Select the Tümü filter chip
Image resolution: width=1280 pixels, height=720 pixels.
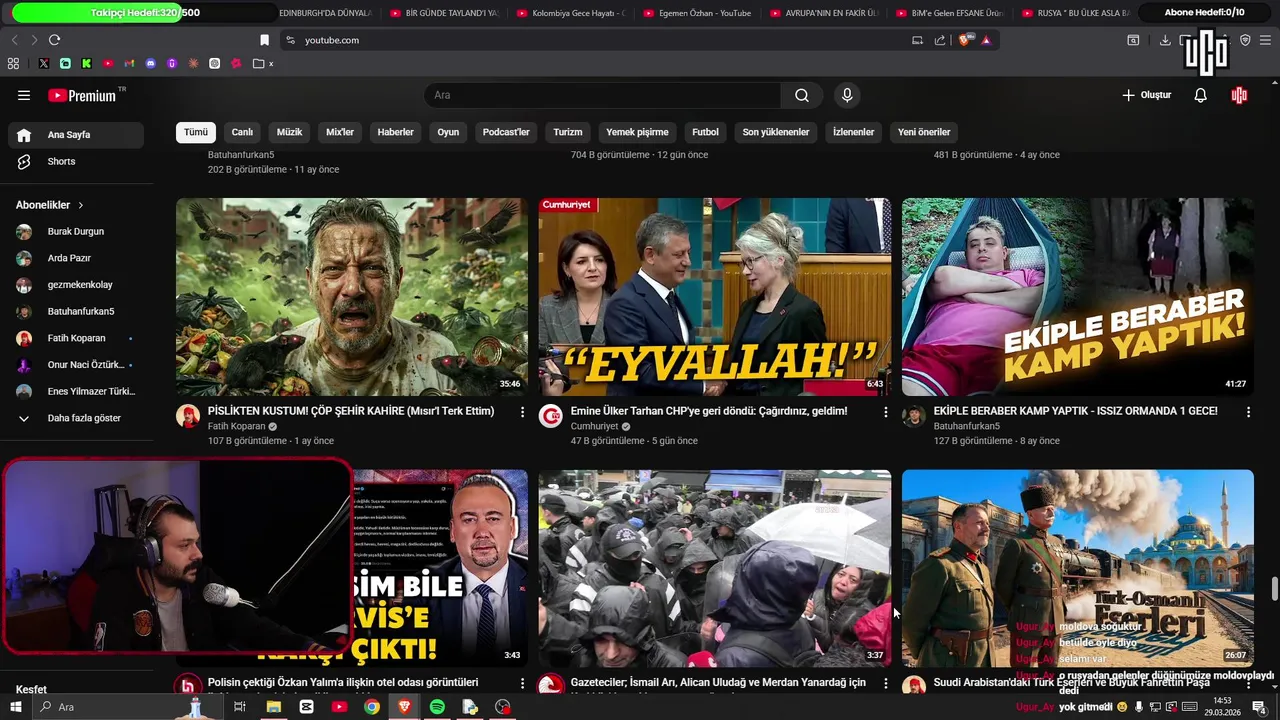click(196, 132)
